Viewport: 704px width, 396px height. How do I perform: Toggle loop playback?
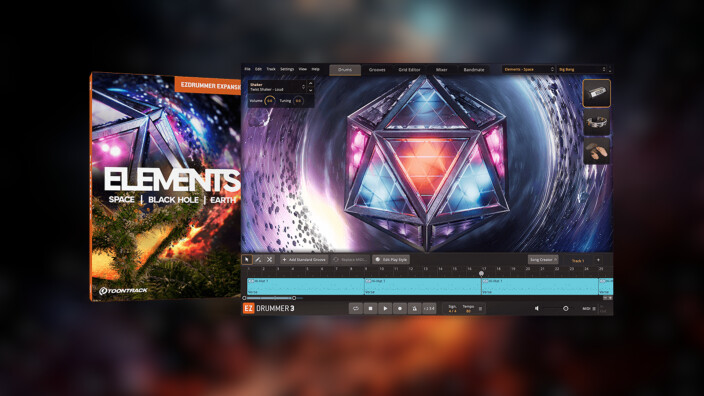(356, 308)
